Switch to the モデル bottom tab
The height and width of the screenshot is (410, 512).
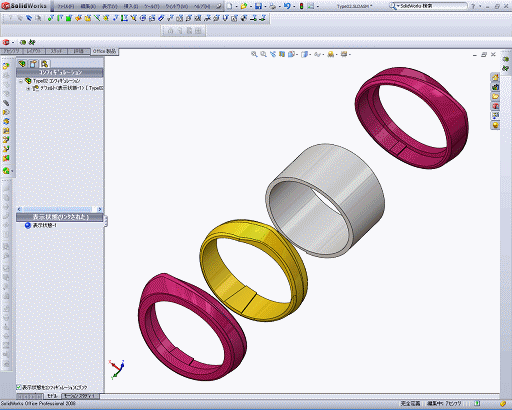[x=52, y=396]
